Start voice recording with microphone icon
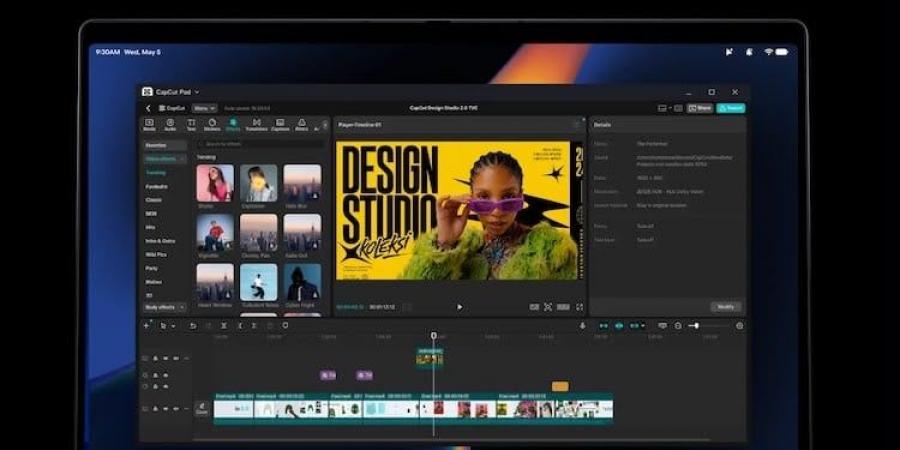900x450 pixels. [x=583, y=325]
